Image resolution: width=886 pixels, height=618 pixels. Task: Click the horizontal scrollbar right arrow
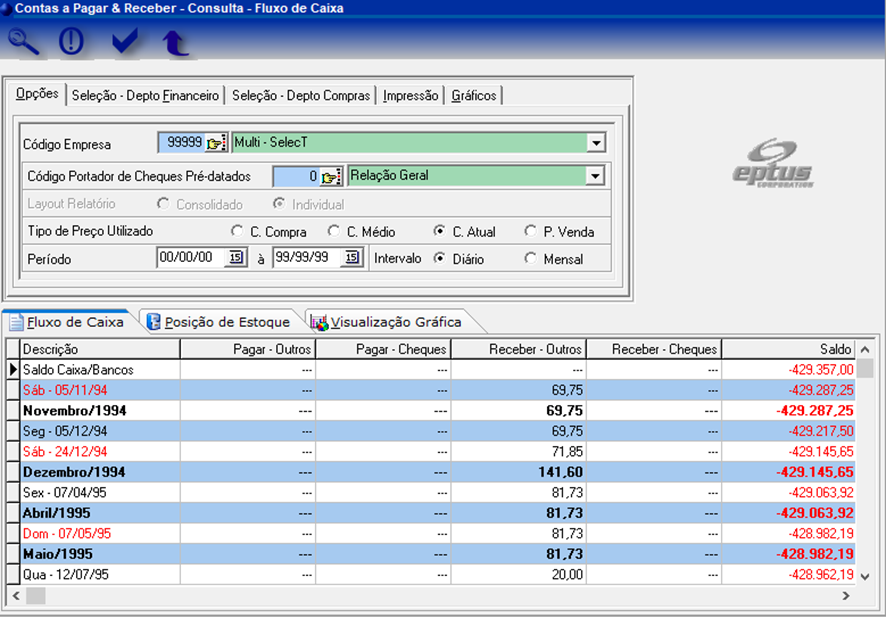tap(846, 595)
